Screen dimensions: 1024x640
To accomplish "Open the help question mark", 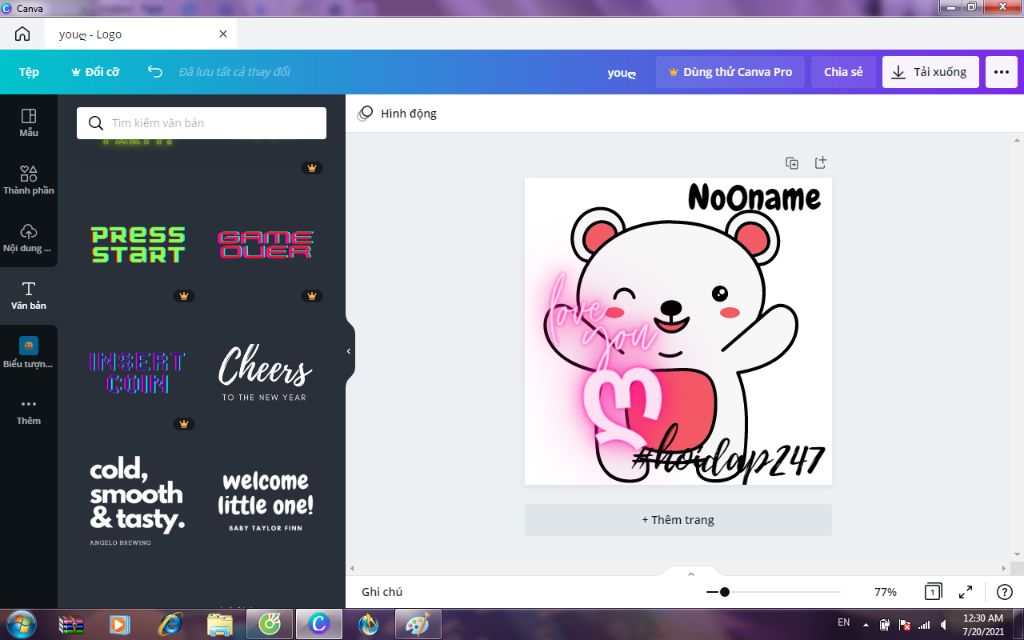I will click(x=1004, y=592).
